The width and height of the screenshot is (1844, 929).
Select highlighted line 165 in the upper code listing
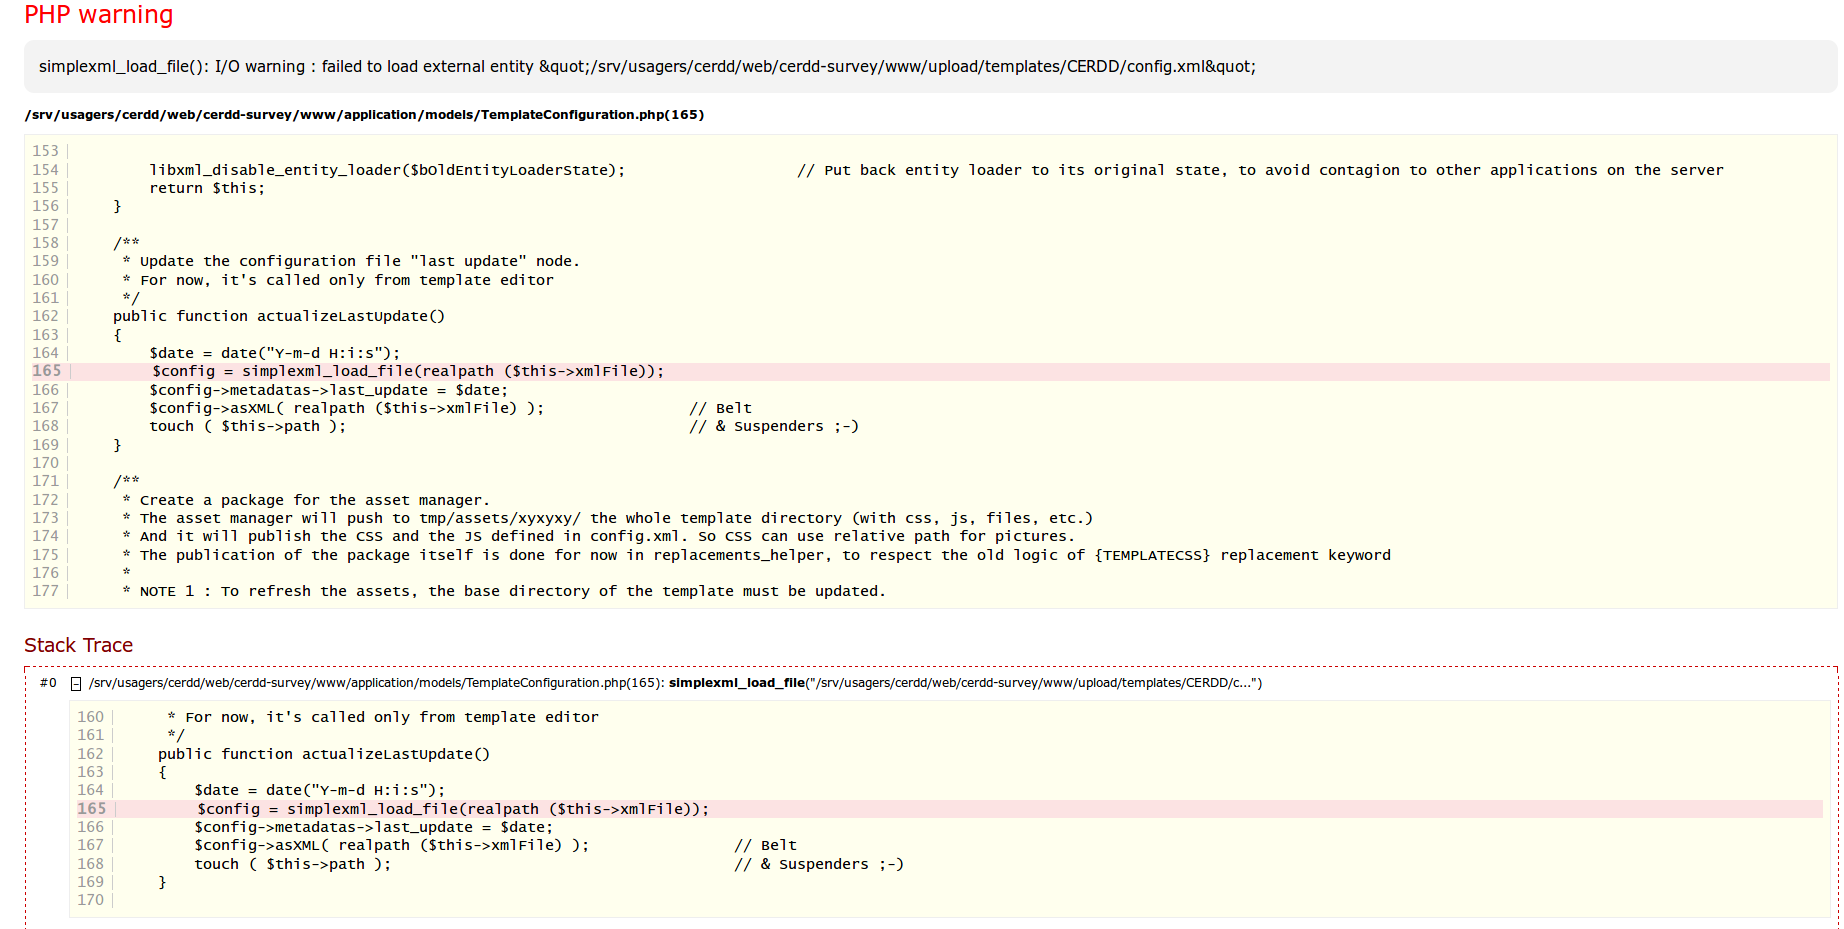click(408, 372)
